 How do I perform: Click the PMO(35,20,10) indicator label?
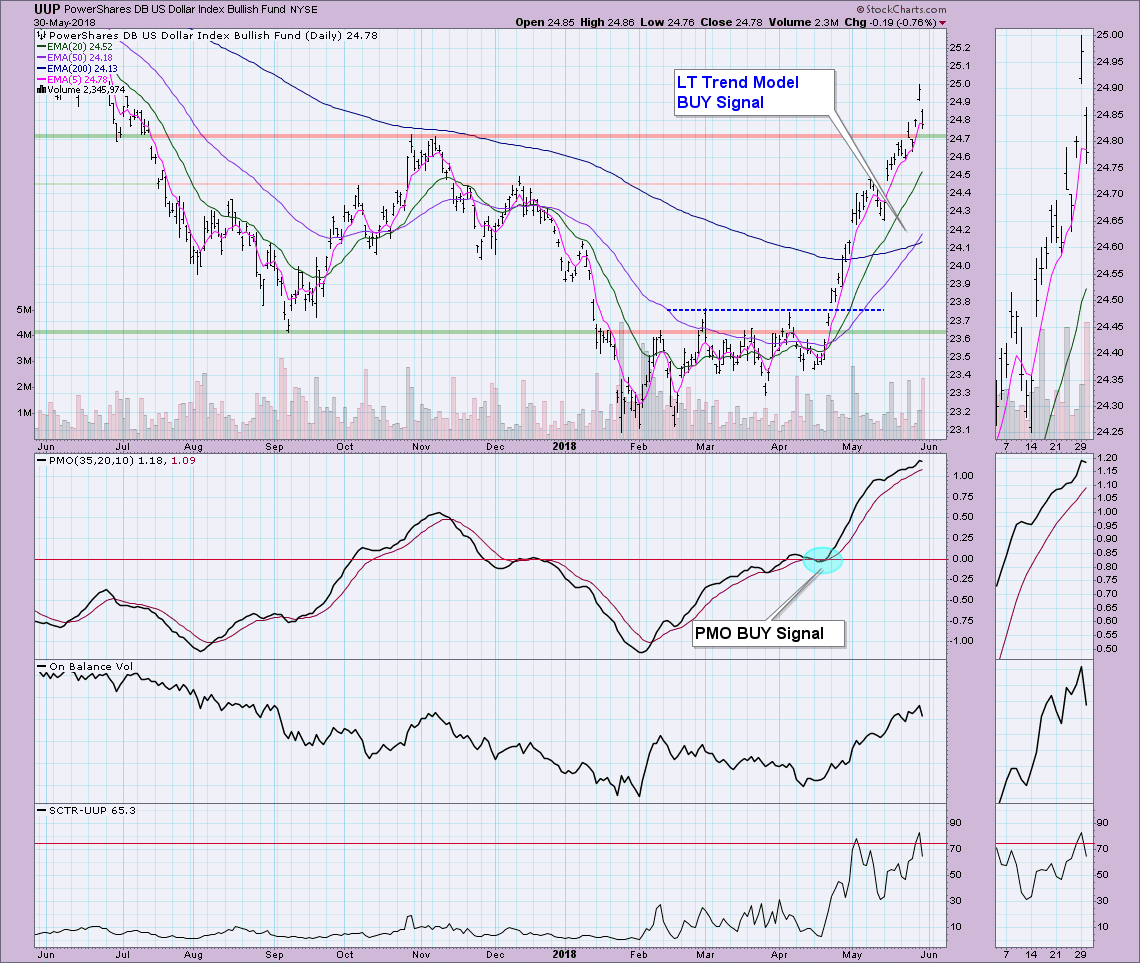click(116, 461)
